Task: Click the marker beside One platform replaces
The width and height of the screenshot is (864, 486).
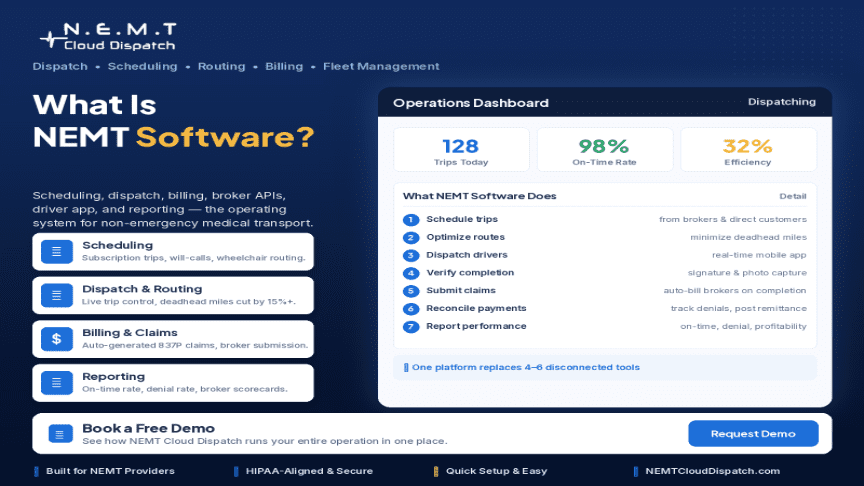Action: click(x=406, y=368)
